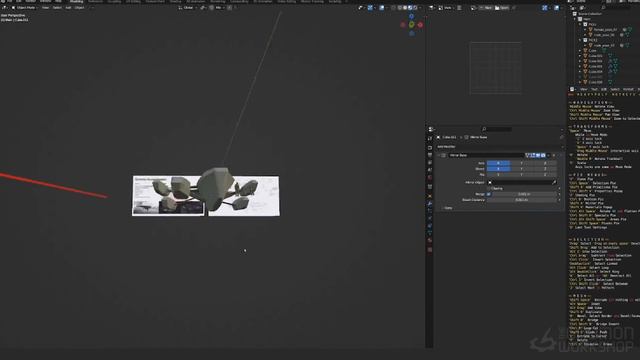Click the Cube.011 breadcrumb in properties
Image resolution: width=640 pixels, height=360 pixels.
(x=449, y=138)
